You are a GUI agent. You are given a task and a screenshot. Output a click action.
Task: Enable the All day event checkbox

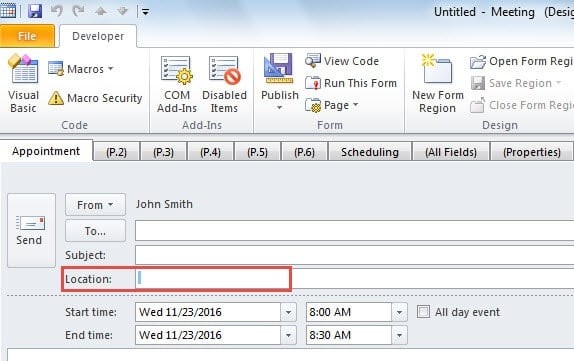(x=423, y=312)
